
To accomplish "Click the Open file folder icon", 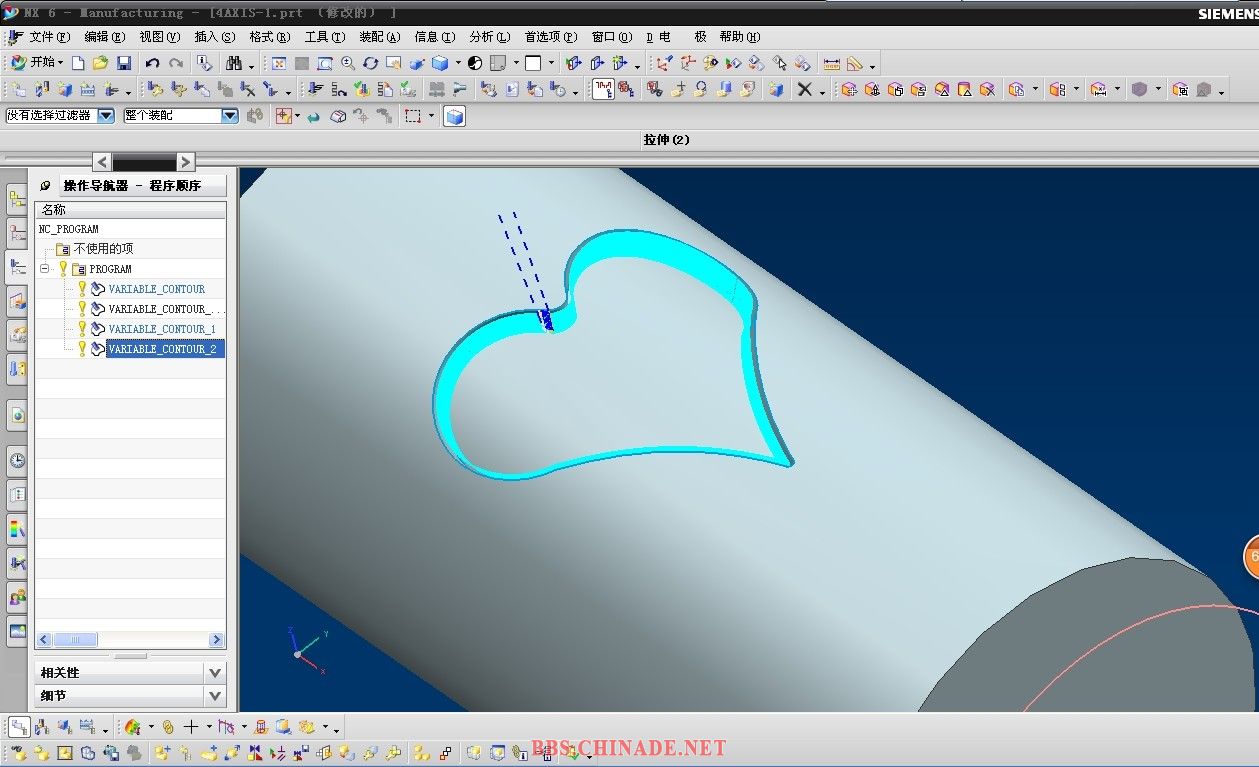I will [100, 63].
